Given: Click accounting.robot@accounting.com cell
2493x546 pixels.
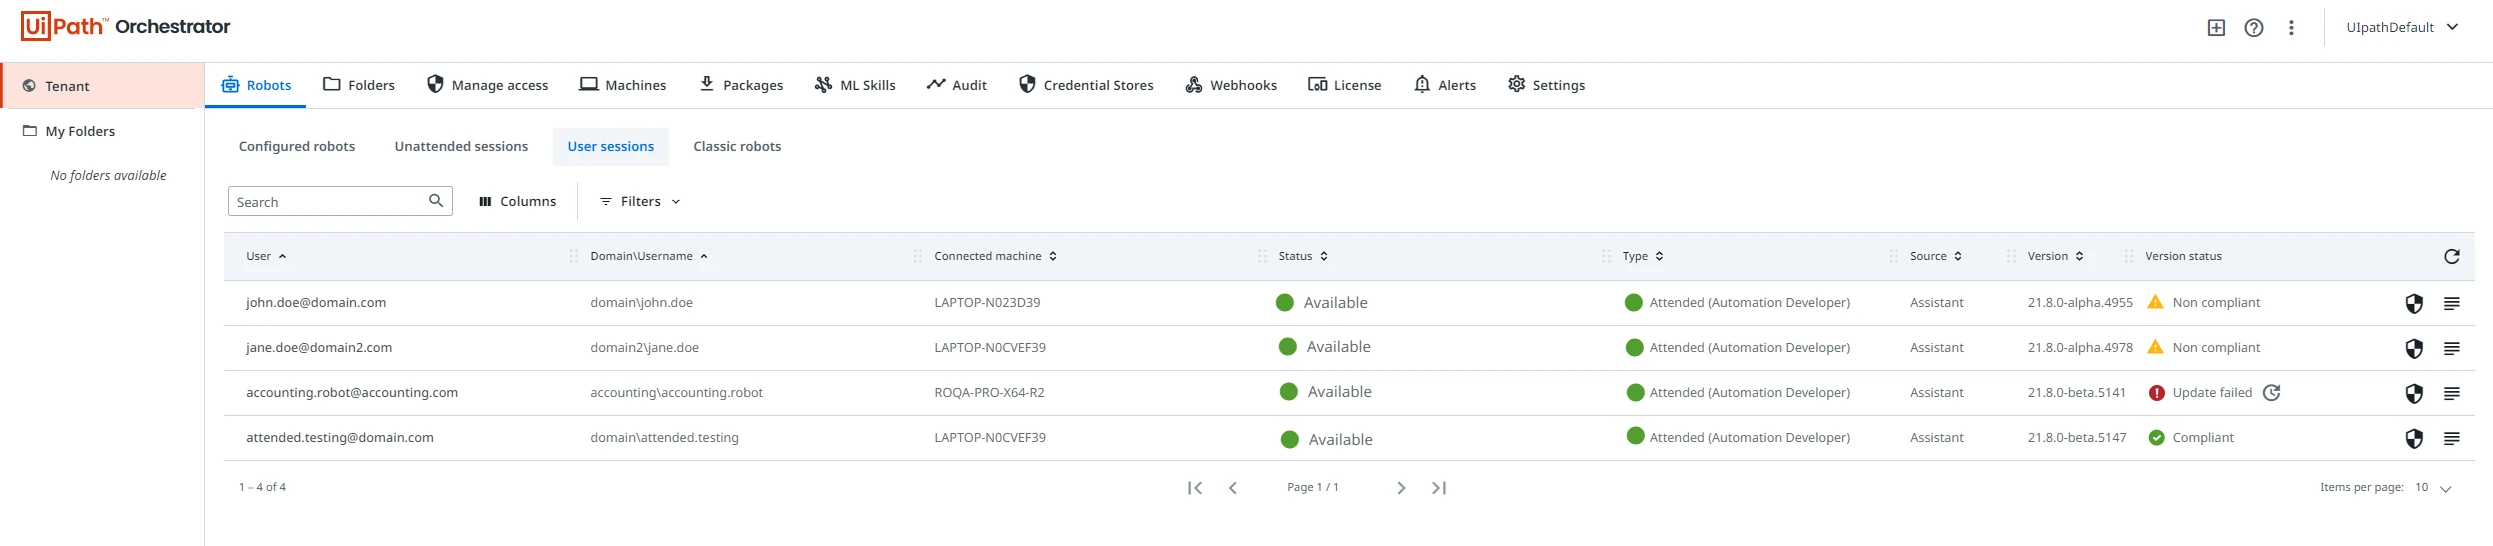Looking at the screenshot, I should click(x=352, y=393).
